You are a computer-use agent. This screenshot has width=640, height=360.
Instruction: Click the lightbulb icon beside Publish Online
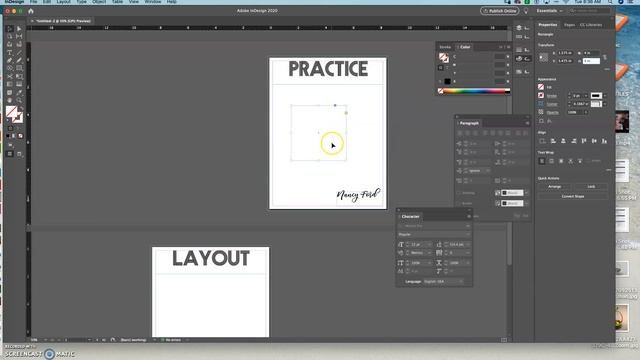526,11
